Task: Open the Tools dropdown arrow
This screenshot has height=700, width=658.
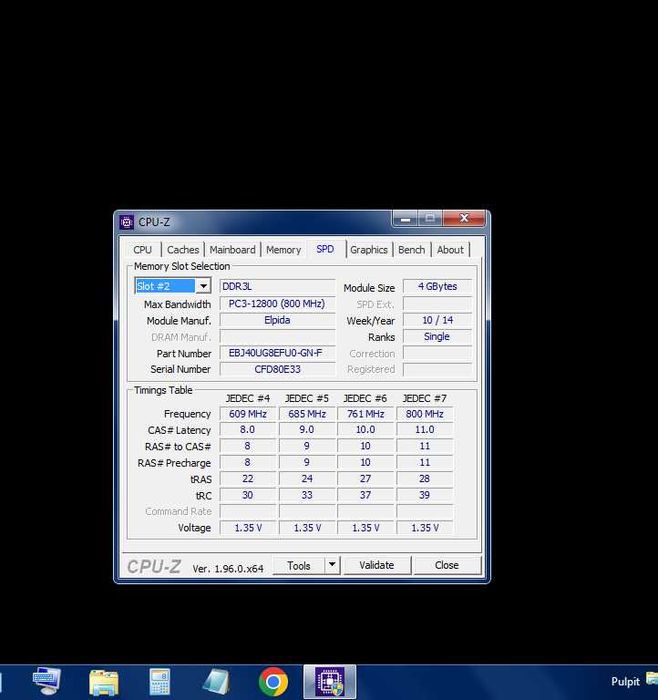Action: click(x=332, y=565)
